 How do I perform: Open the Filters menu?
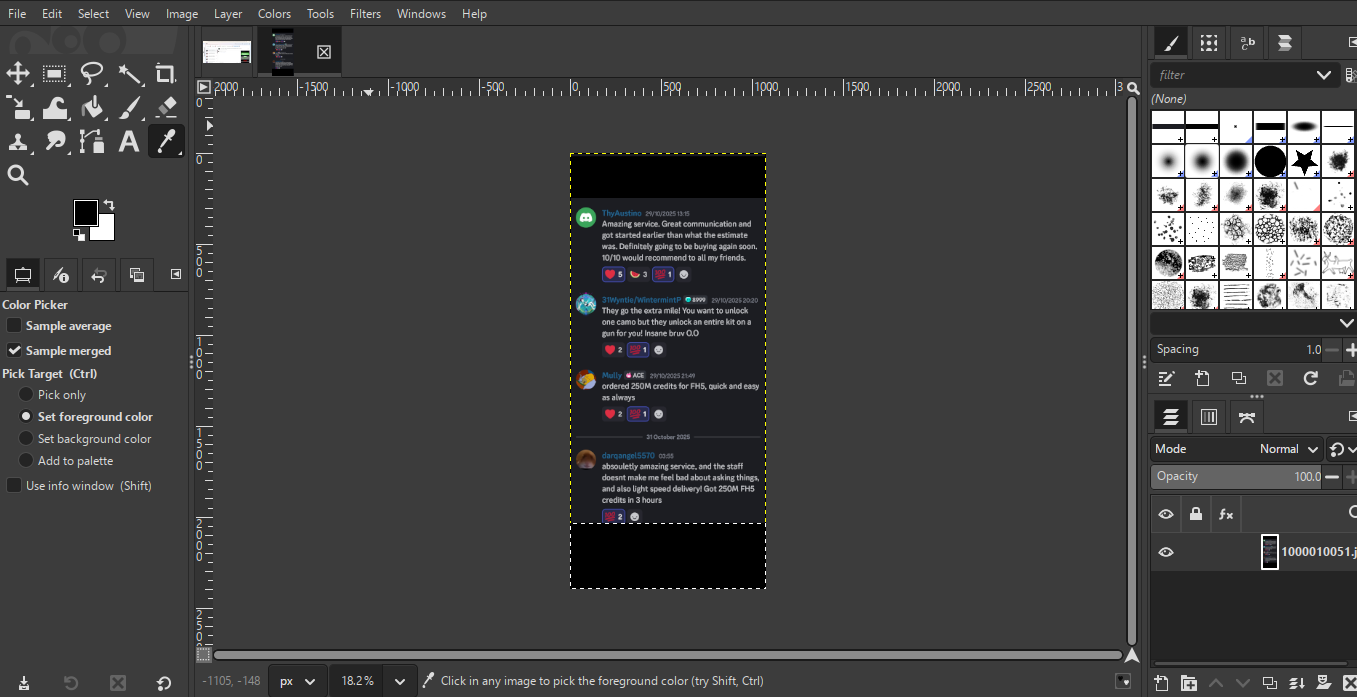[x=365, y=13]
